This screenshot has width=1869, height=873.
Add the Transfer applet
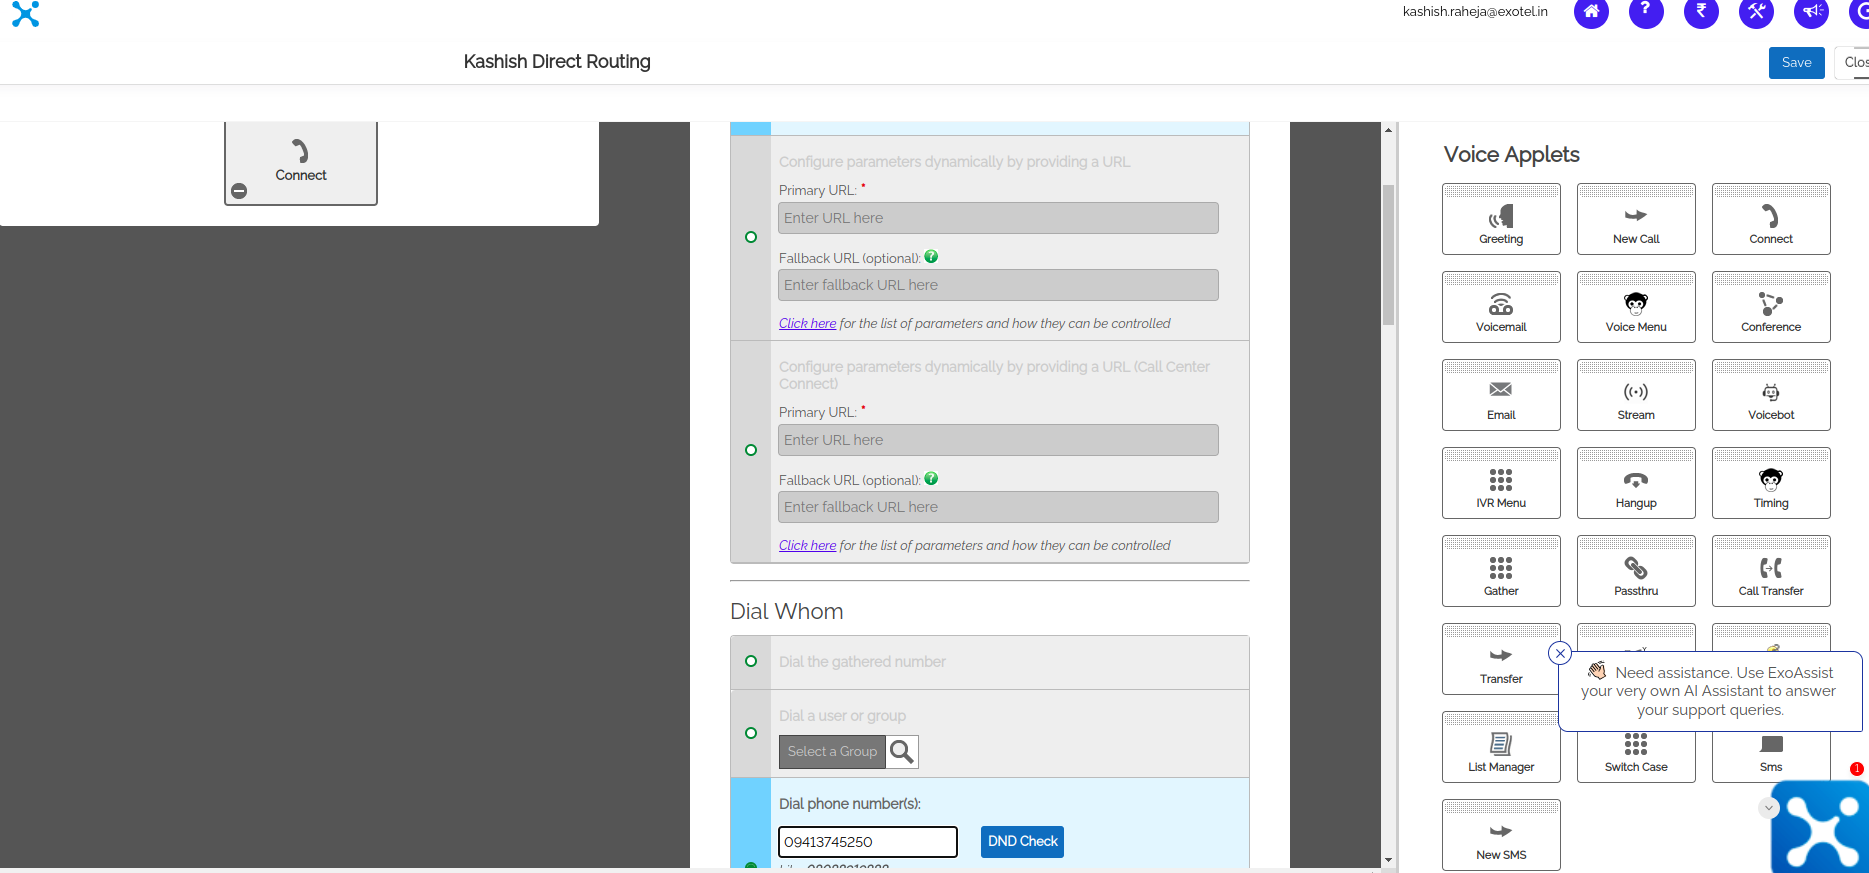pyautogui.click(x=1500, y=659)
